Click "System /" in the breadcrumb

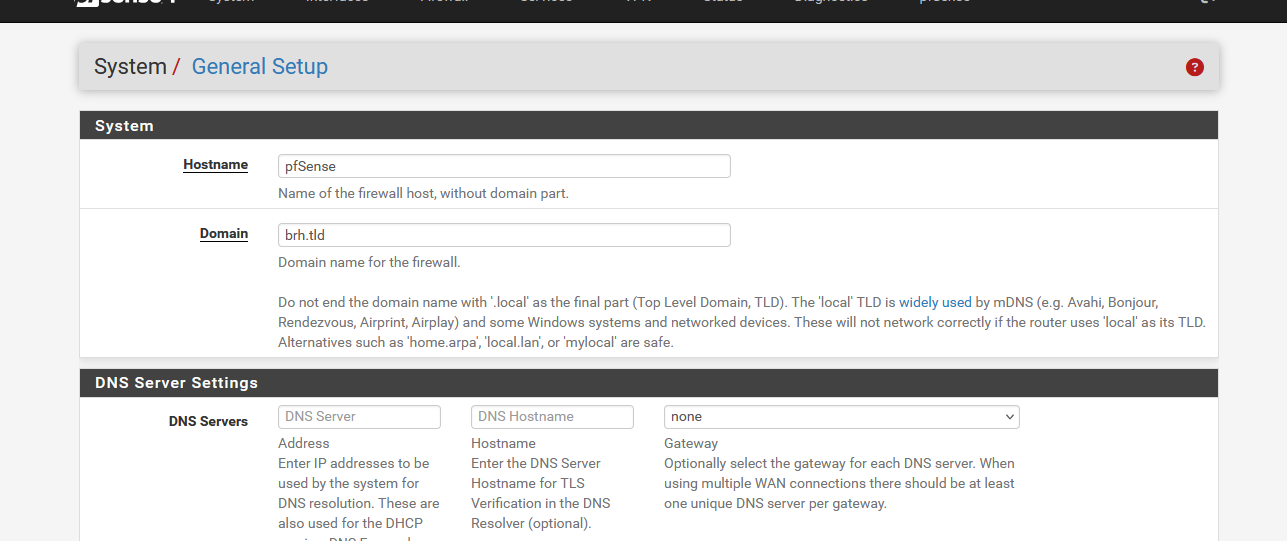[x=137, y=67]
